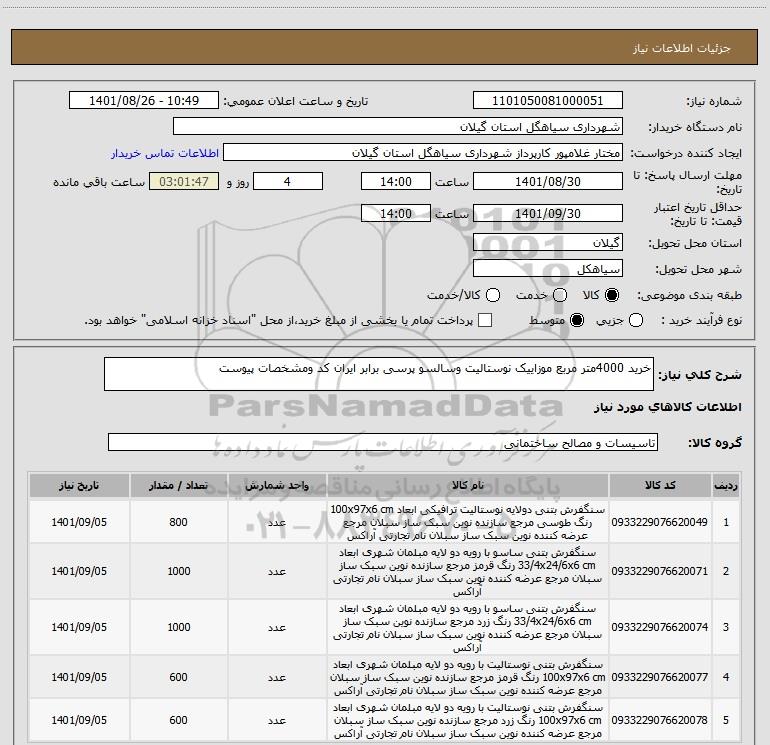This screenshot has height=745, width=770.
Task: Choose the متوسط purchase type radio
Action: (x=577, y=321)
